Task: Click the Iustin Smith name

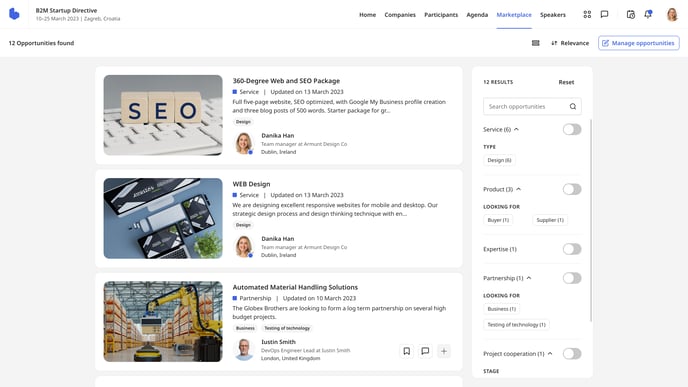Action: click(x=278, y=342)
